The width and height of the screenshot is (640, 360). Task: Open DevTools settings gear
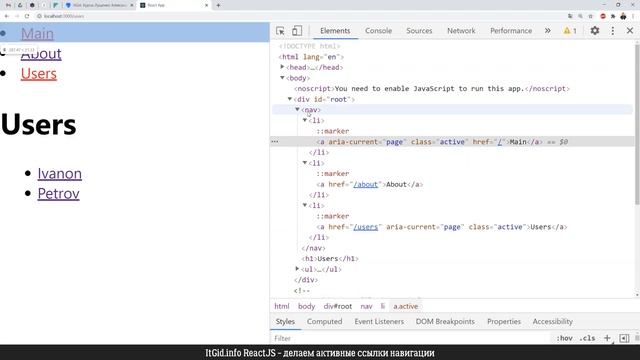(x=595, y=31)
